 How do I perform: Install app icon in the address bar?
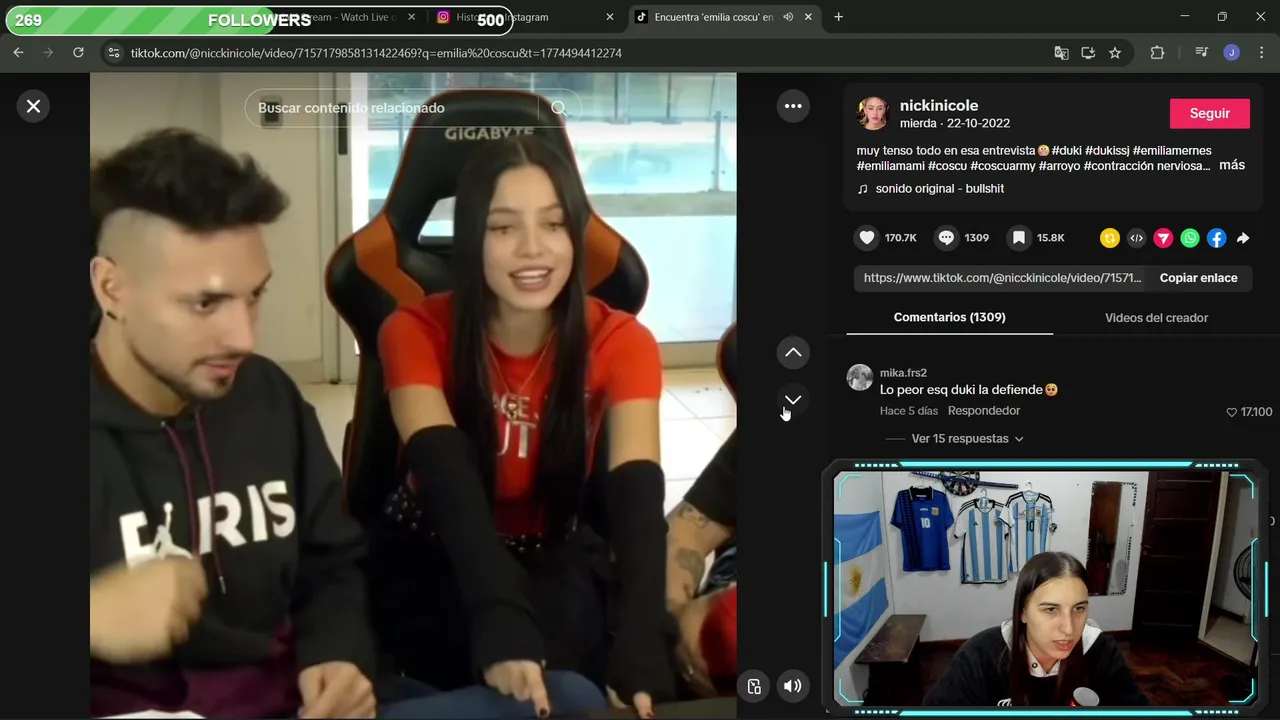point(1088,53)
